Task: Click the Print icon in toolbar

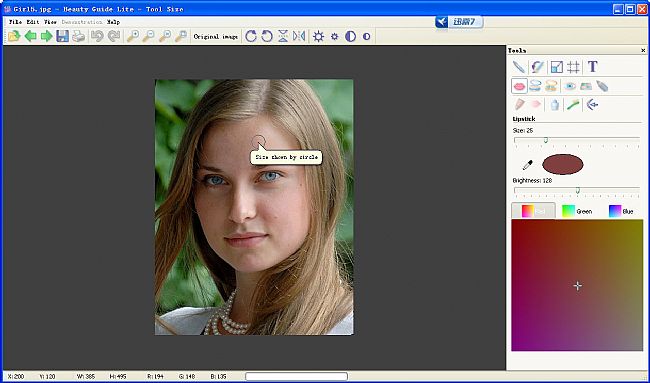Action: (x=78, y=36)
